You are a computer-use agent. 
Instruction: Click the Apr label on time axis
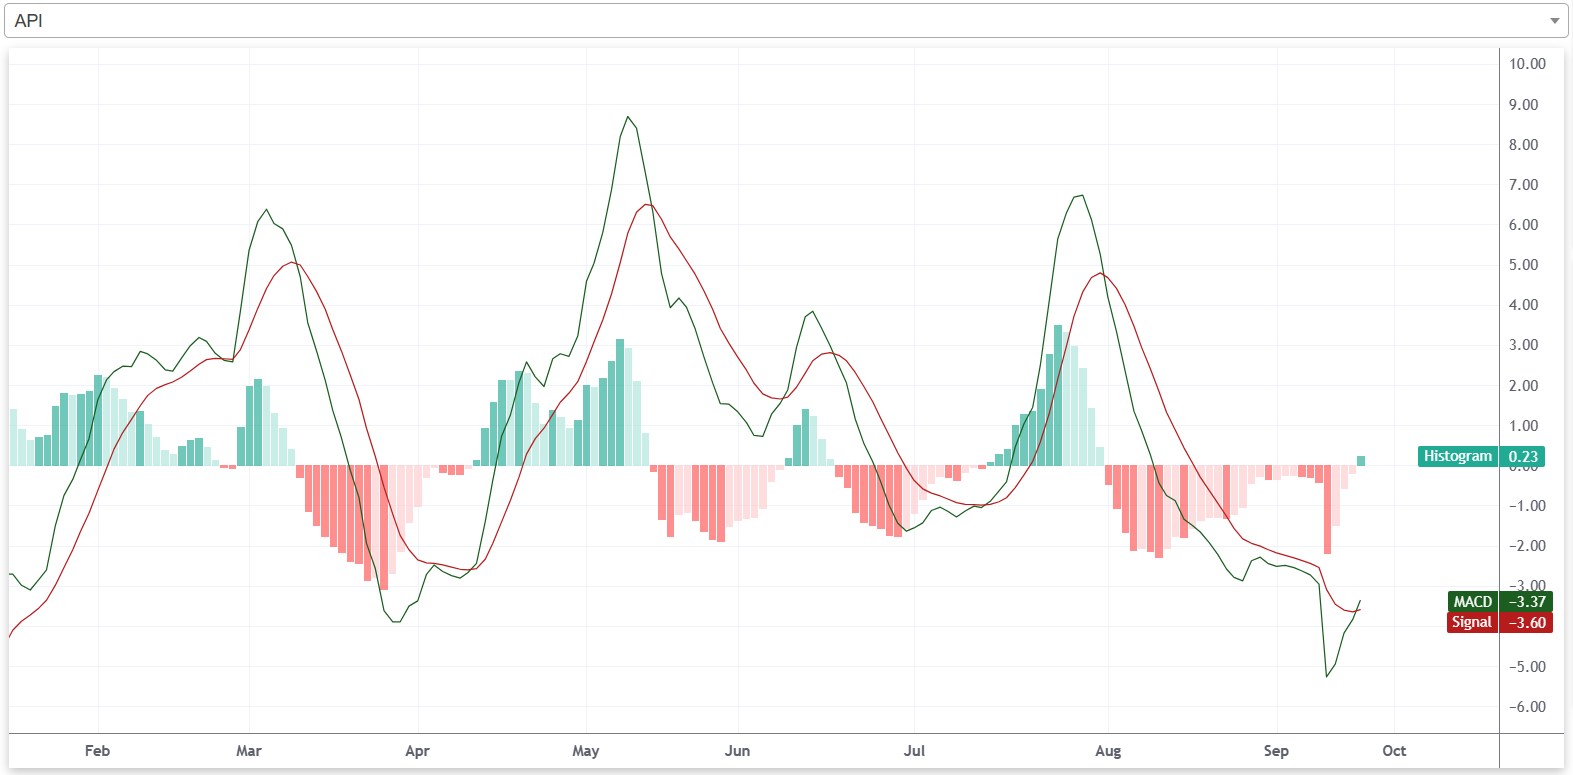[x=417, y=751]
